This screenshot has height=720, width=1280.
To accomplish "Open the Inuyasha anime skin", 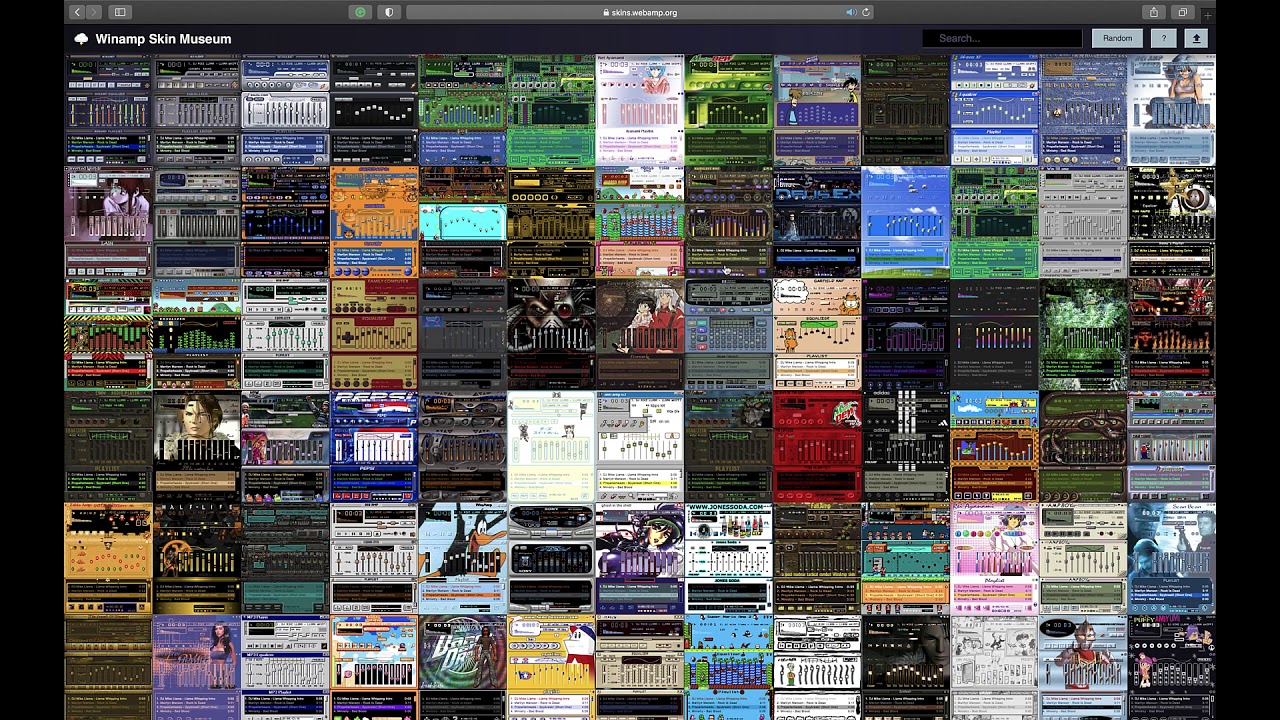I will 640,334.
